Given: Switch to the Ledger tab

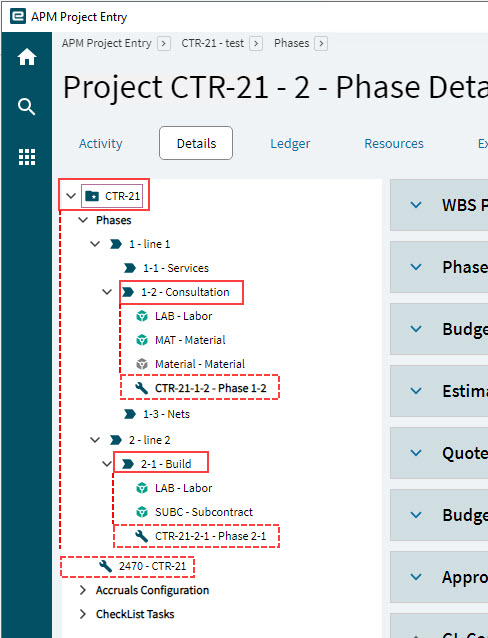Looking at the screenshot, I should tap(290, 144).
